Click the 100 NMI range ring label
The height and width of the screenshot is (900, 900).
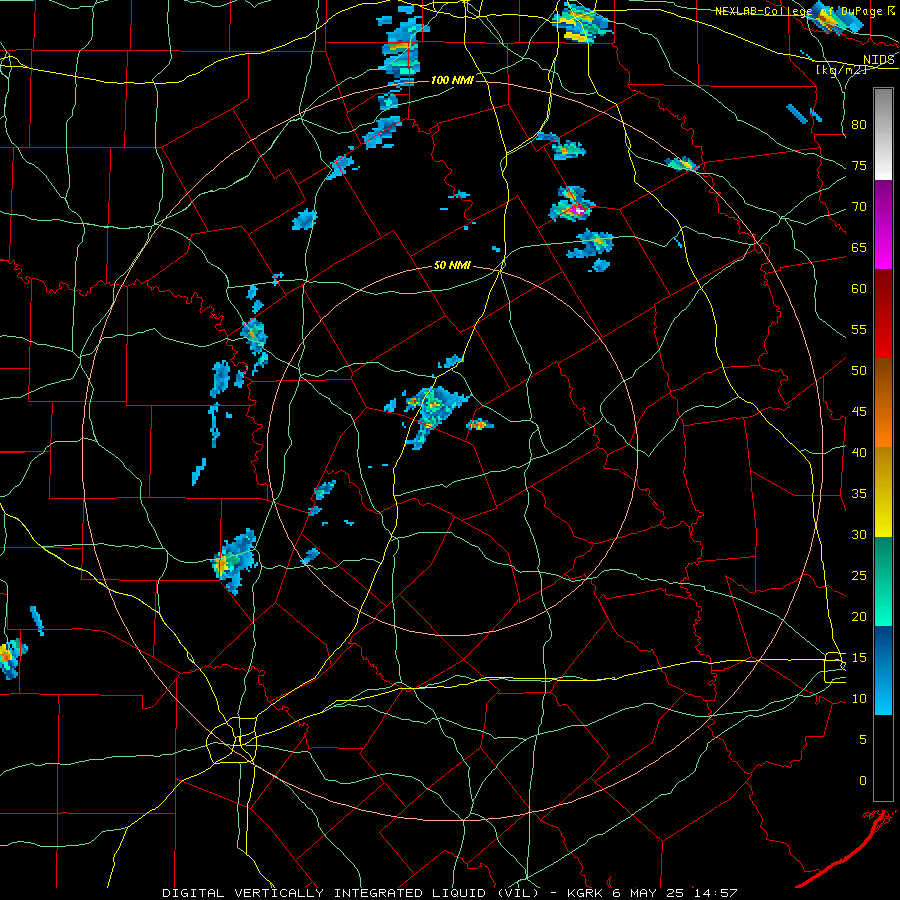point(452,80)
